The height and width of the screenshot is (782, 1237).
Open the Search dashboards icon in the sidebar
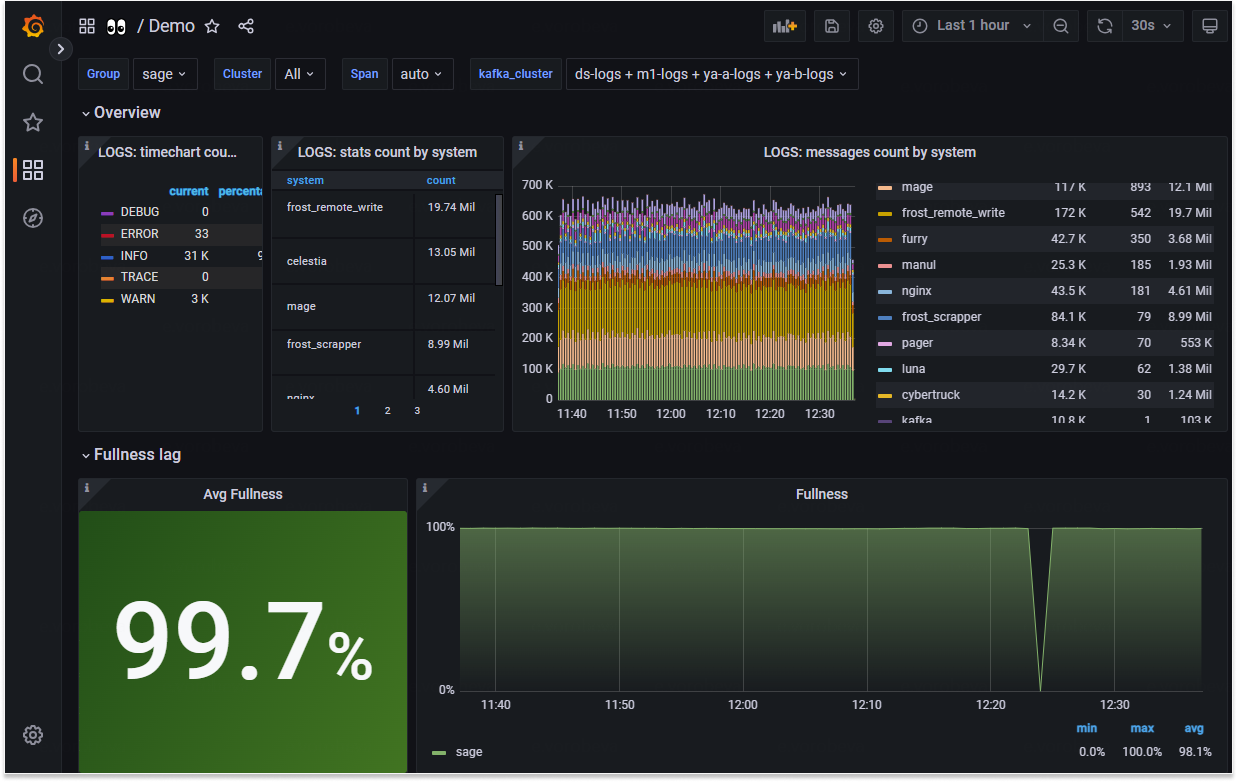tap(33, 74)
